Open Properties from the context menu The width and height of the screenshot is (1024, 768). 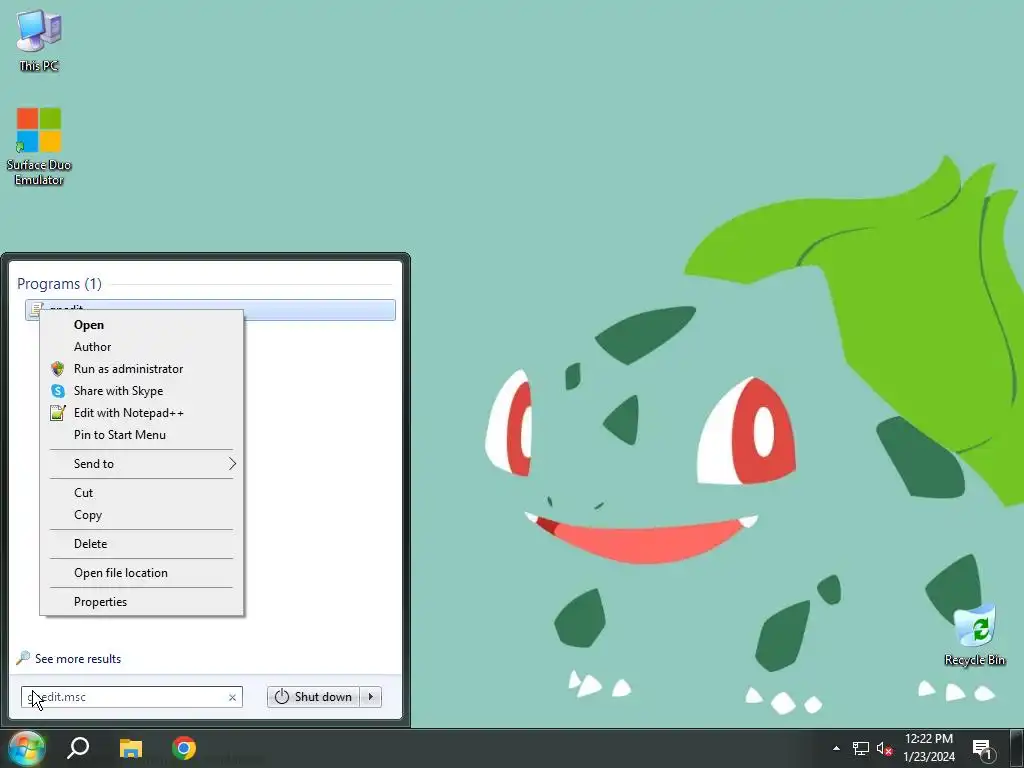[142, 602]
